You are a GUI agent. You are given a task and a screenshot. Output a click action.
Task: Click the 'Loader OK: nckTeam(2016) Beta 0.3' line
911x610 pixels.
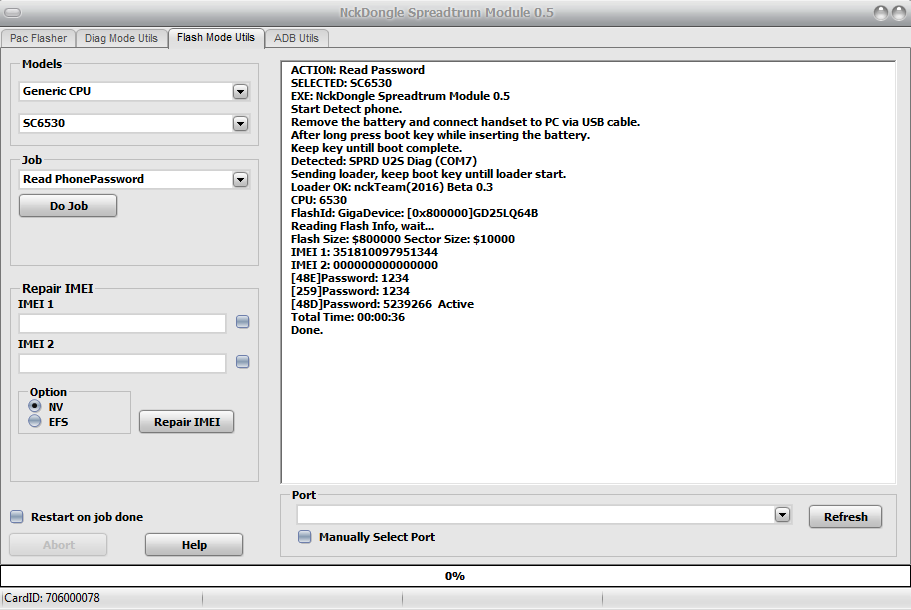pyautogui.click(x=392, y=187)
